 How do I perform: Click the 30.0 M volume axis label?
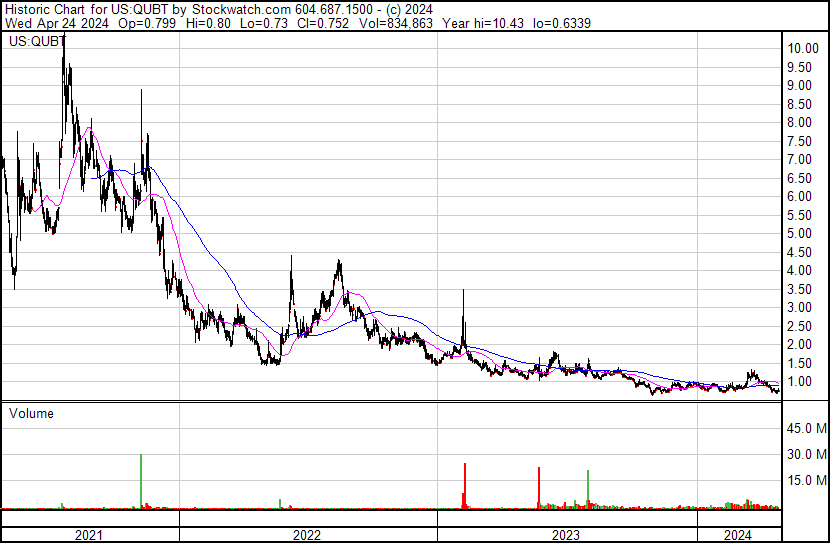(805, 454)
